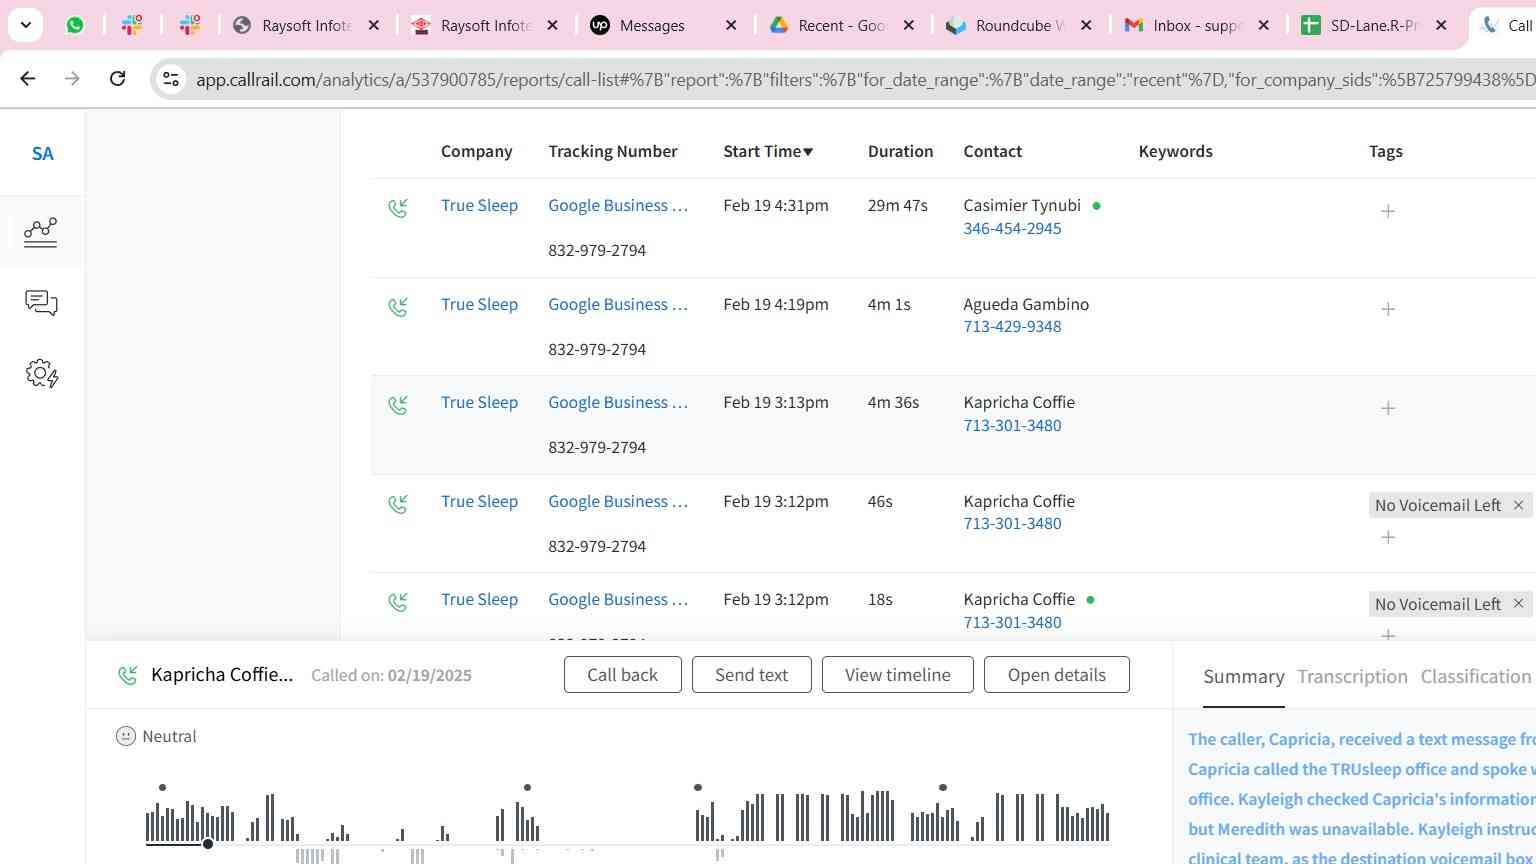Switch to the Roundcube Webmail tab
1536x864 pixels.
tap(1007, 25)
